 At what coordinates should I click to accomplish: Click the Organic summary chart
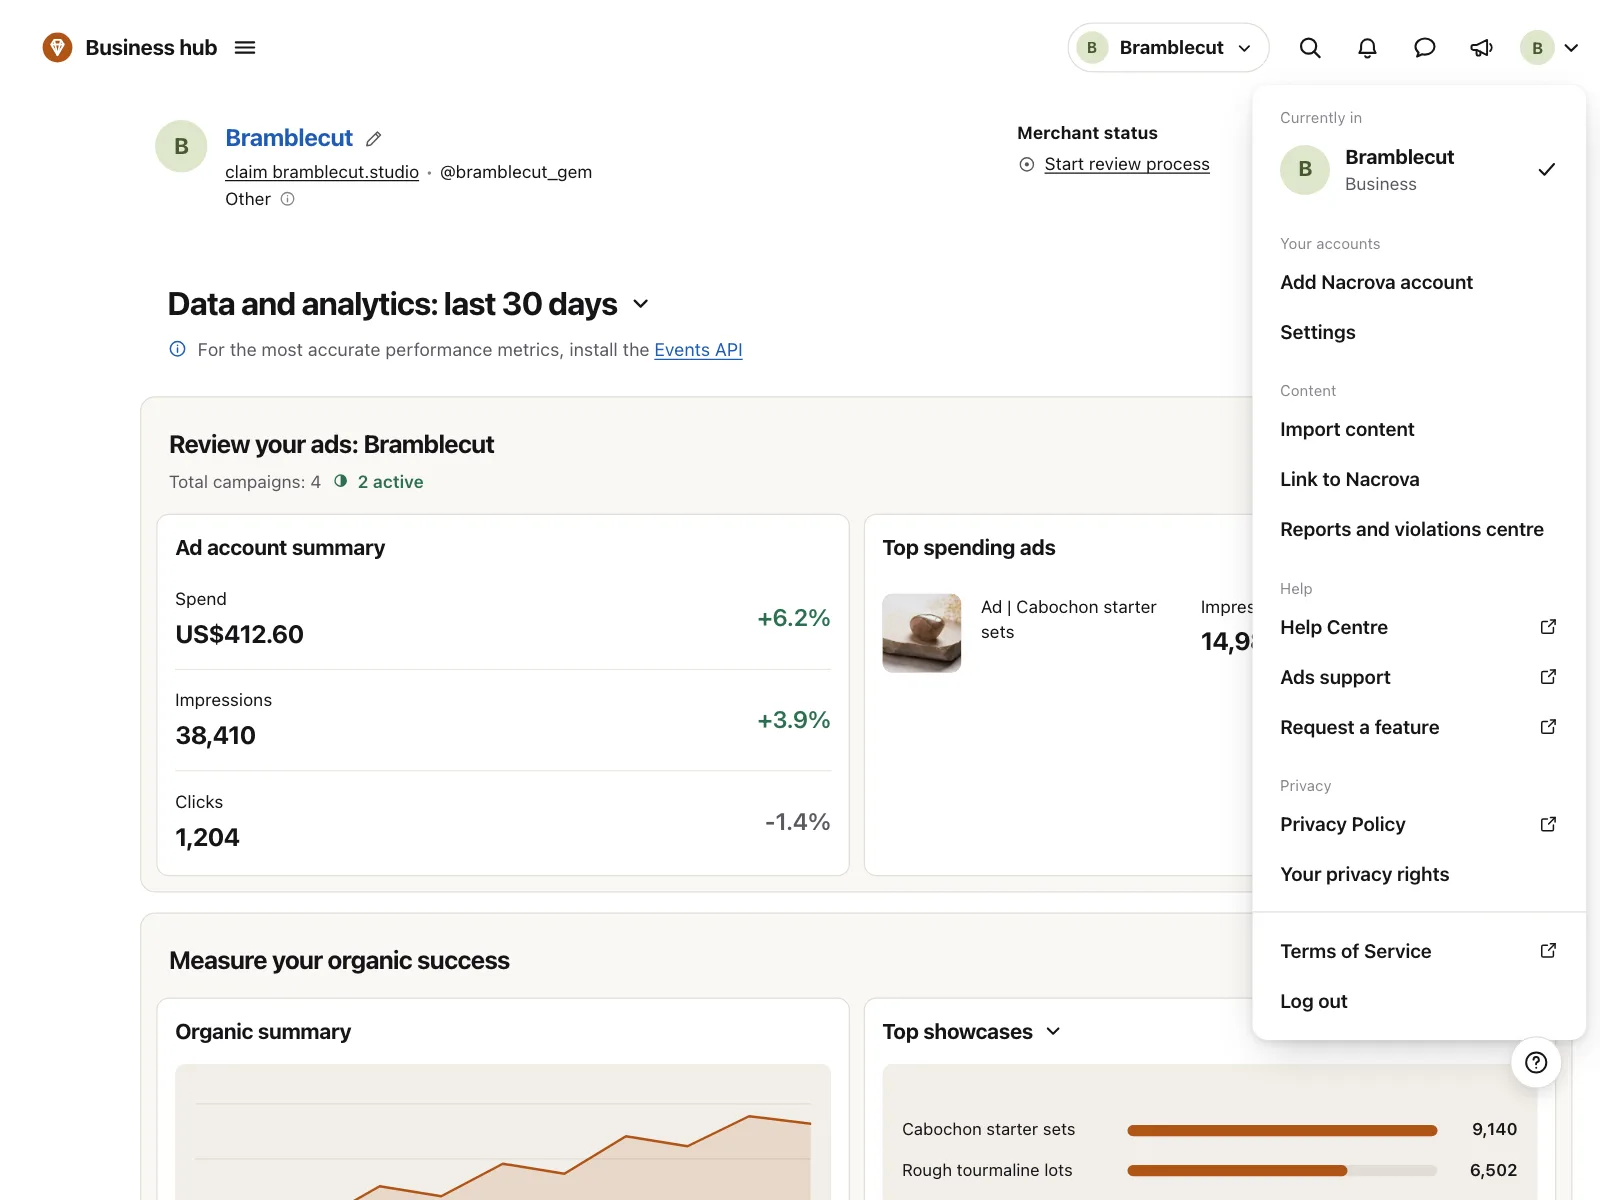(x=503, y=1132)
